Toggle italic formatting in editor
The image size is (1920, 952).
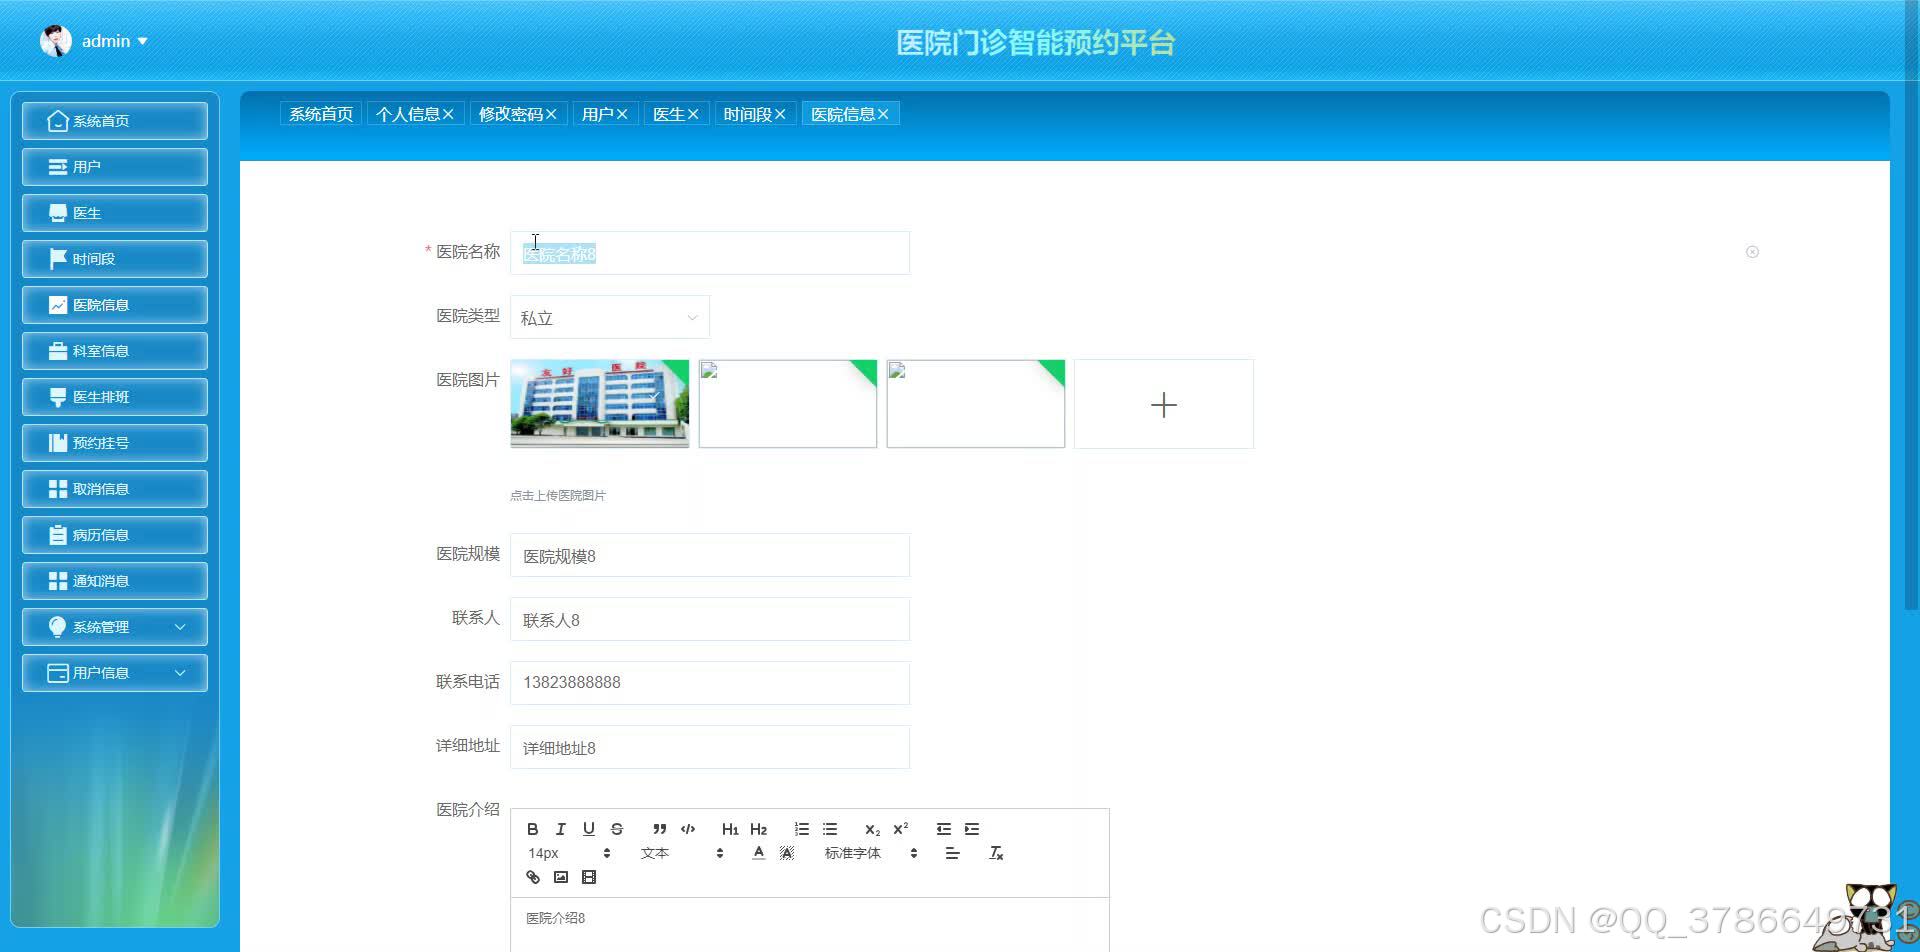pyautogui.click(x=561, y=829)
